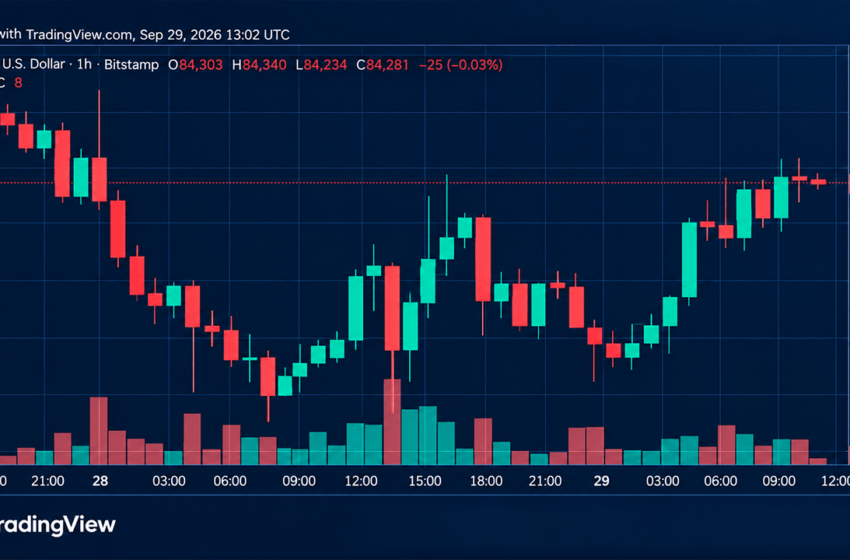Select the 1h interval label
This screenshot has height=560, width=850.
[x=84, y=64]
